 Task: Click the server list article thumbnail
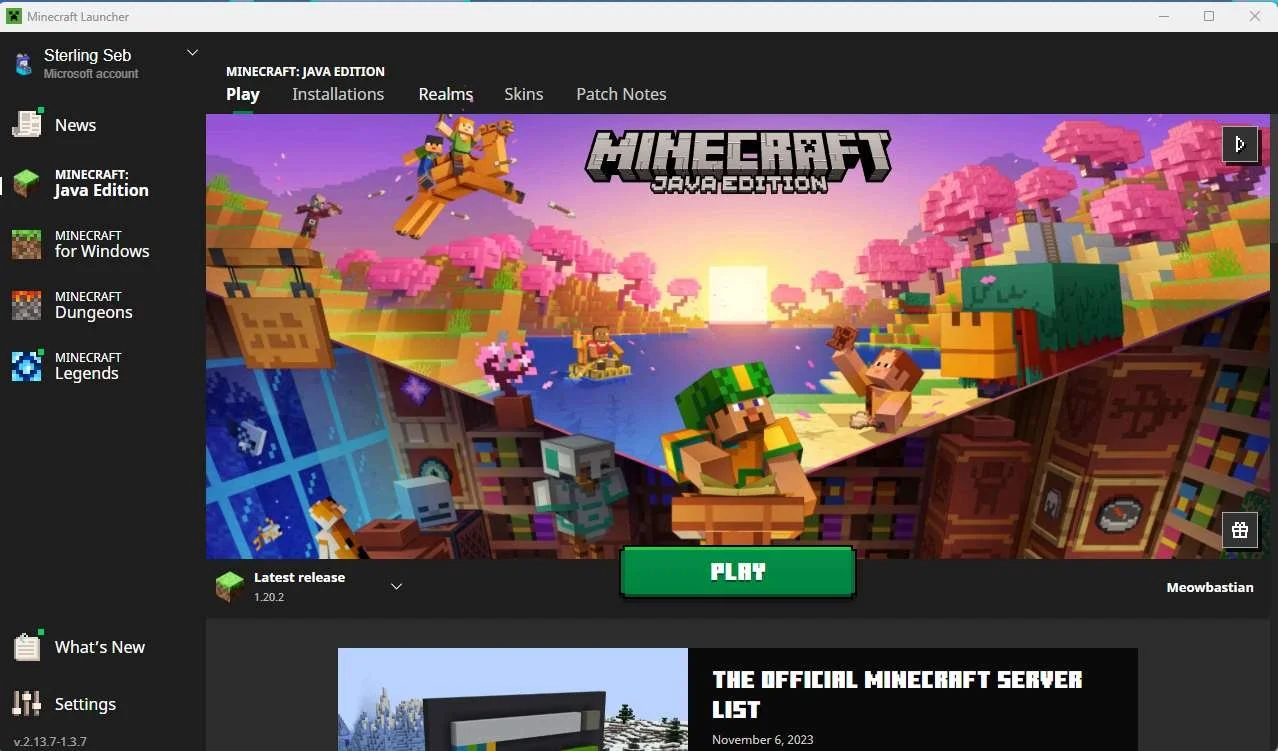point(513,699)
